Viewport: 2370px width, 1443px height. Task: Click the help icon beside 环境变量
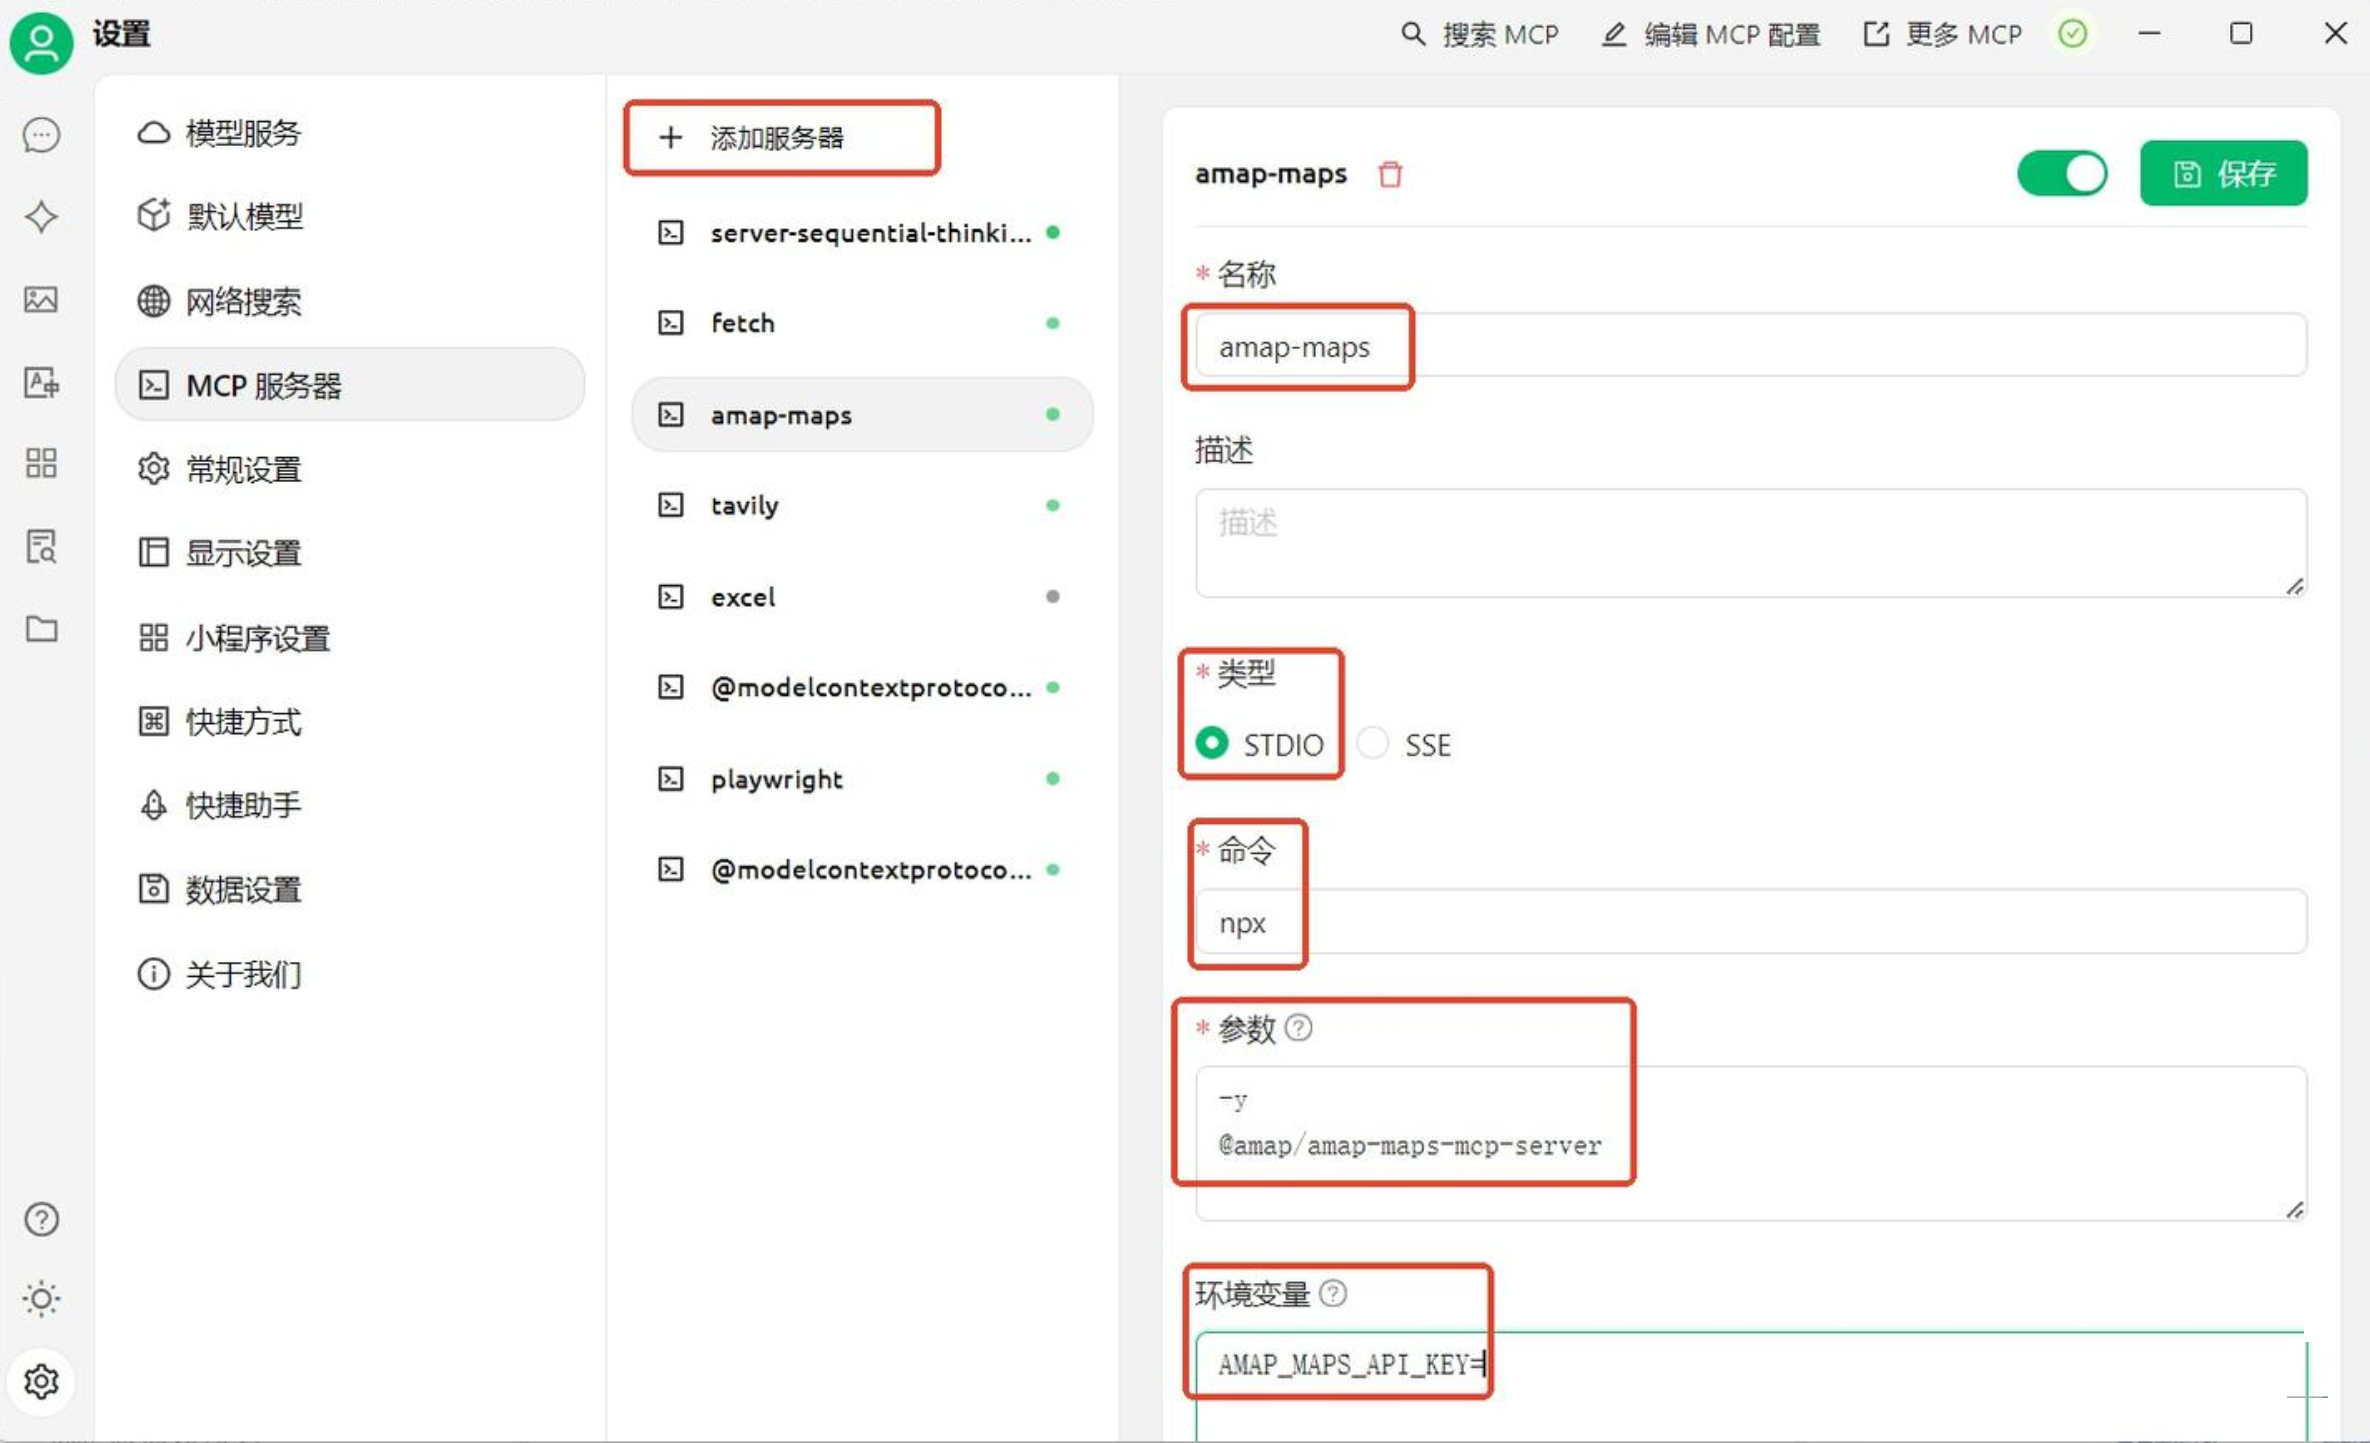click(x=1333, y=1293)
